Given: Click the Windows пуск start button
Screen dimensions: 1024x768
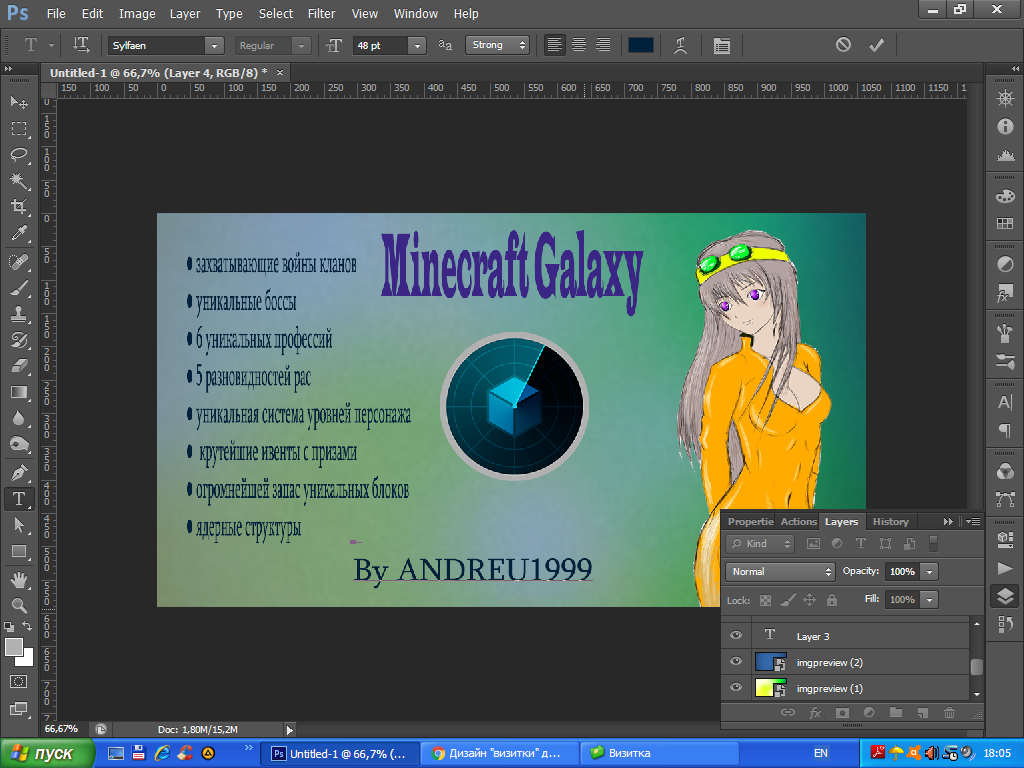Looking at the screenshot, I should point(47,754).
